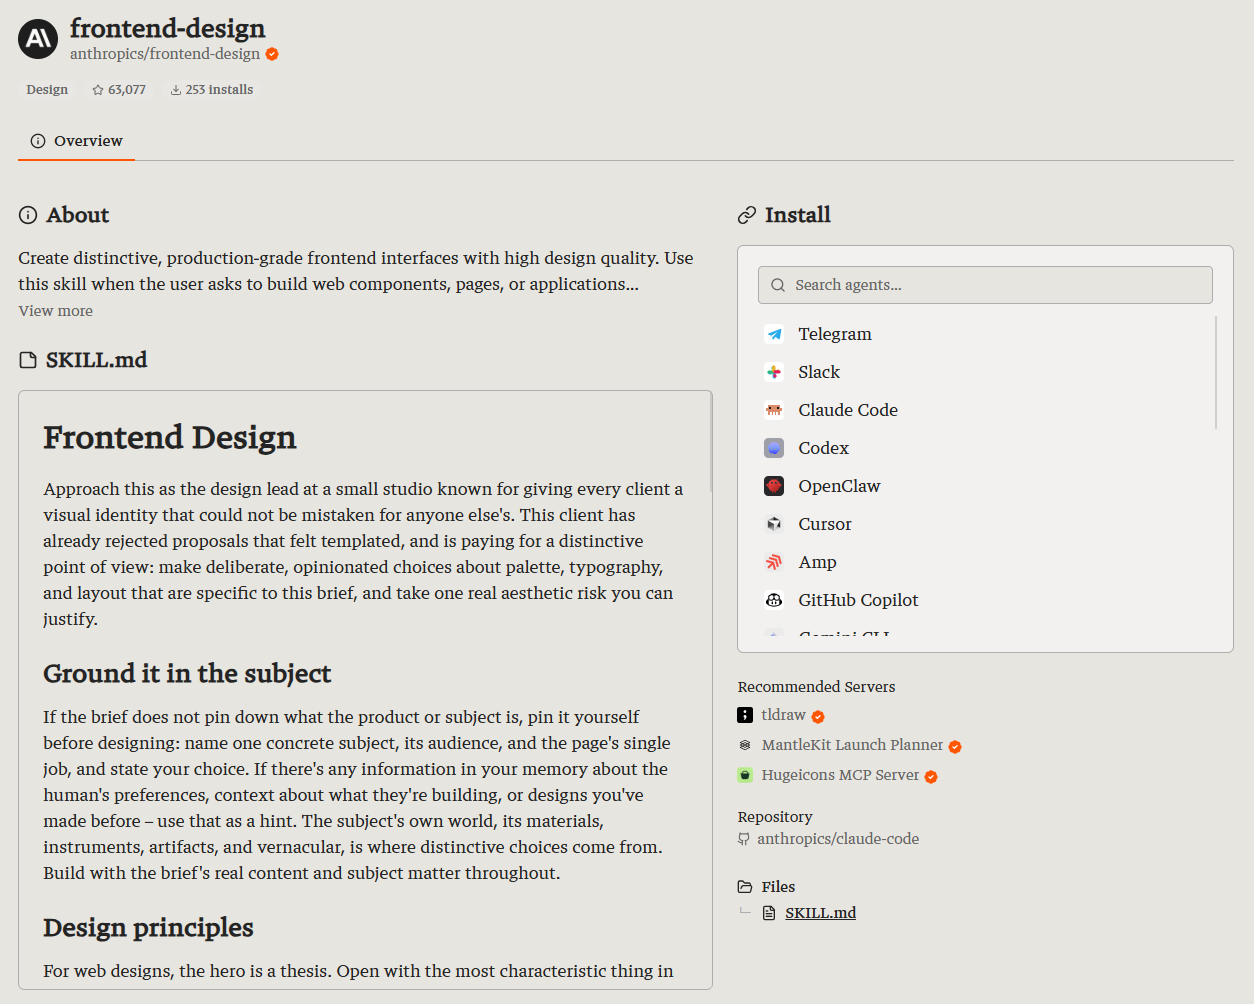Viewport: 1254px width, 1004px height.
Task: Click the tldraw server icon
Action: pyautogui.click(x=745, y=715)
